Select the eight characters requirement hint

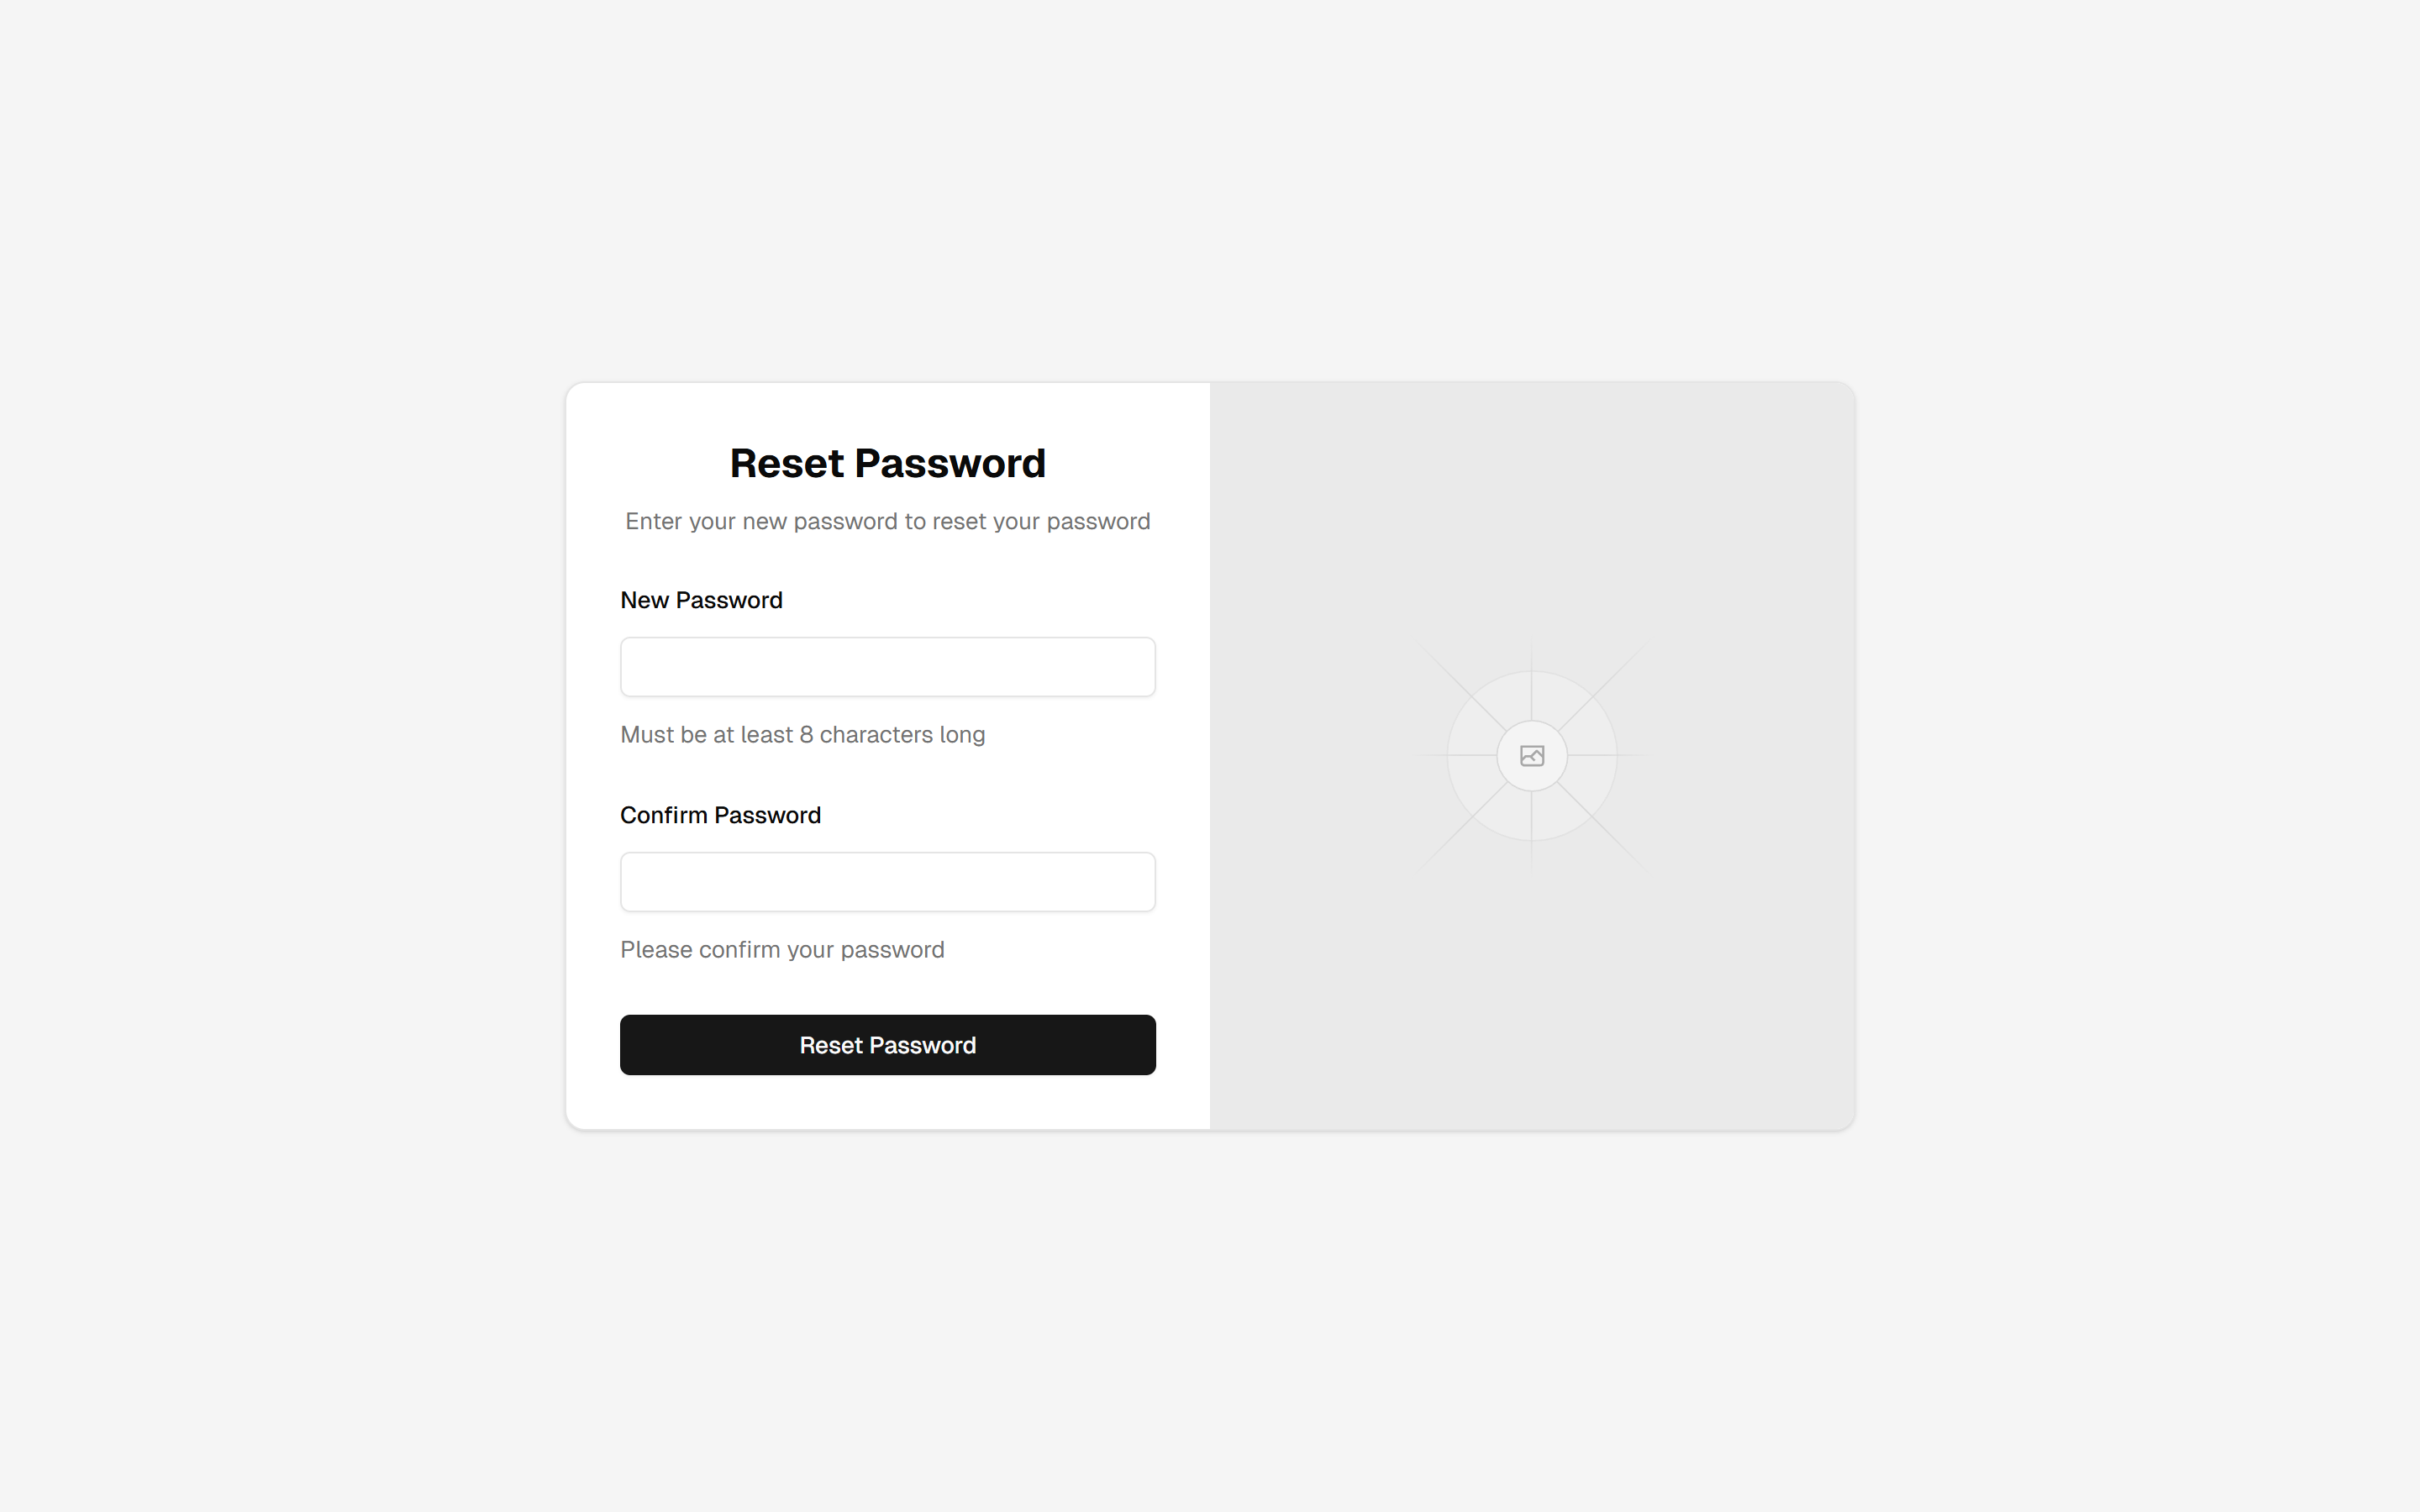coord(802,733)
